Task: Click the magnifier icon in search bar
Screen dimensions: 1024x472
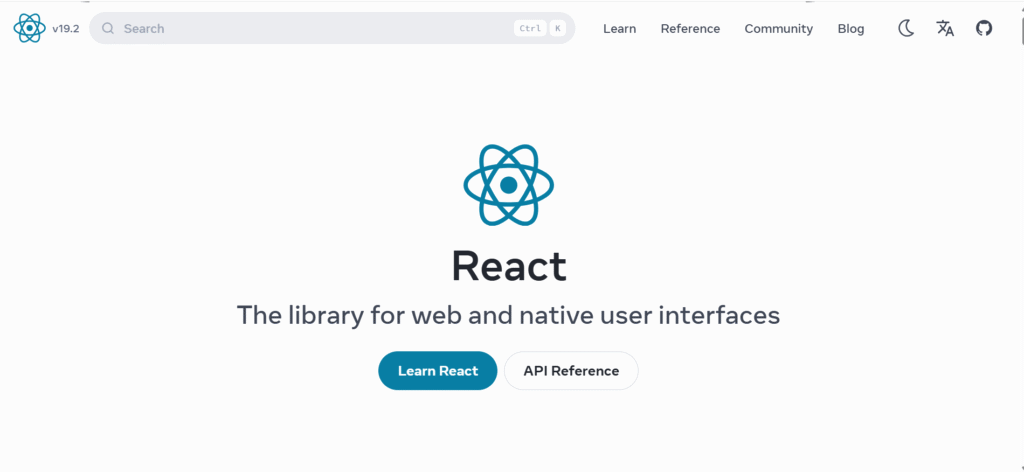Action: click(x=108, y=29)
